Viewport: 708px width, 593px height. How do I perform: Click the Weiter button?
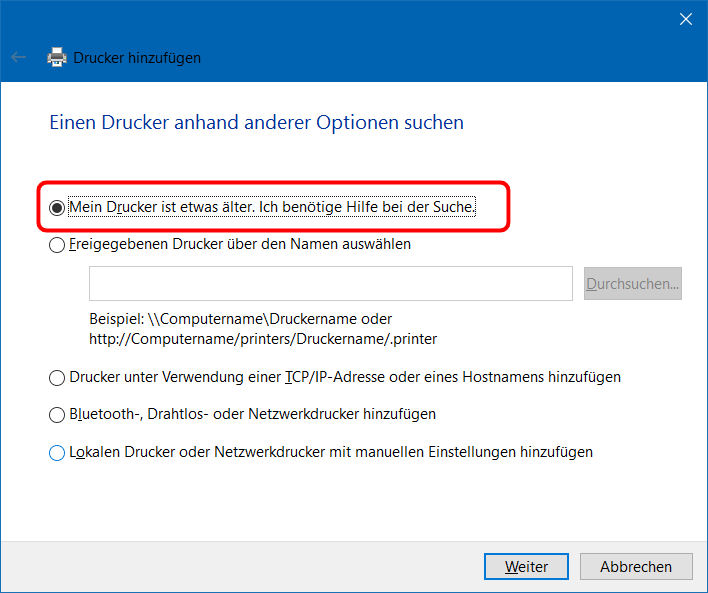coord(526,566)
